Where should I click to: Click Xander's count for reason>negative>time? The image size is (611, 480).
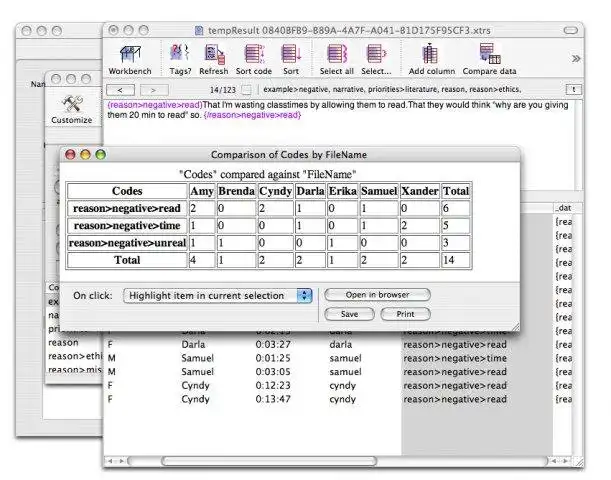click(420, 226)
